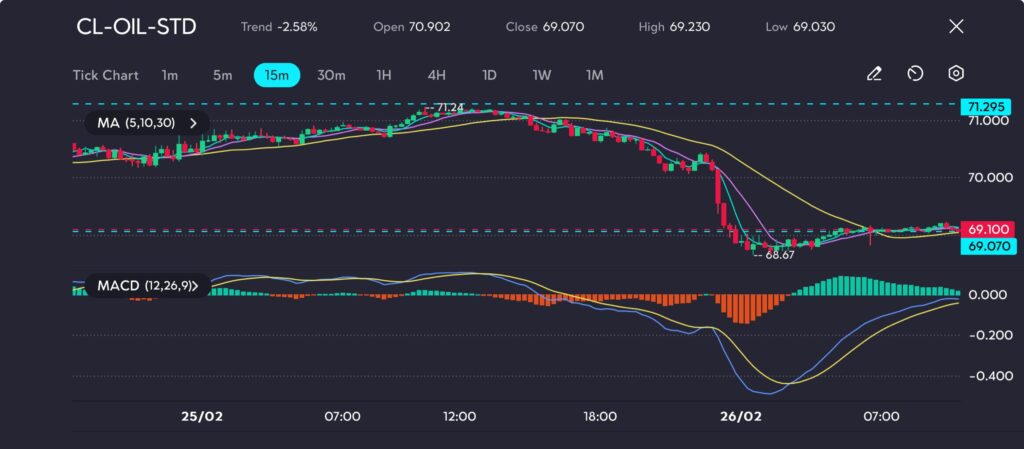Select the 1m timeframe
This screenshot has height=449, width=1024.
point(170,75)
